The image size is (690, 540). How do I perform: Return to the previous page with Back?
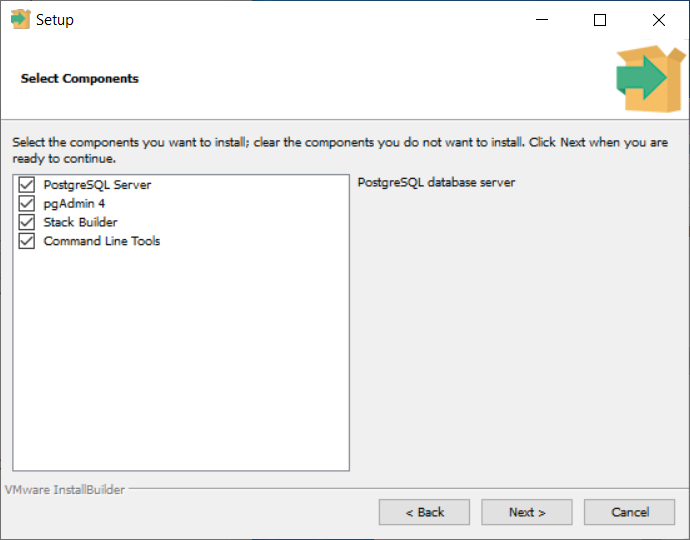424,512
